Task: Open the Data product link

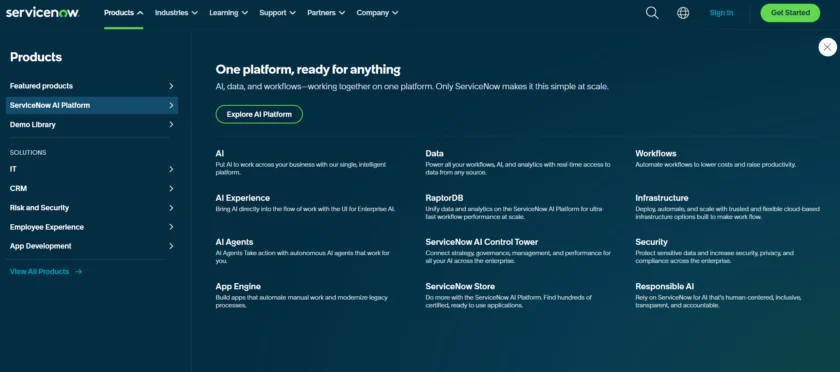Action: pyautogui.click(x=434, y=153)
